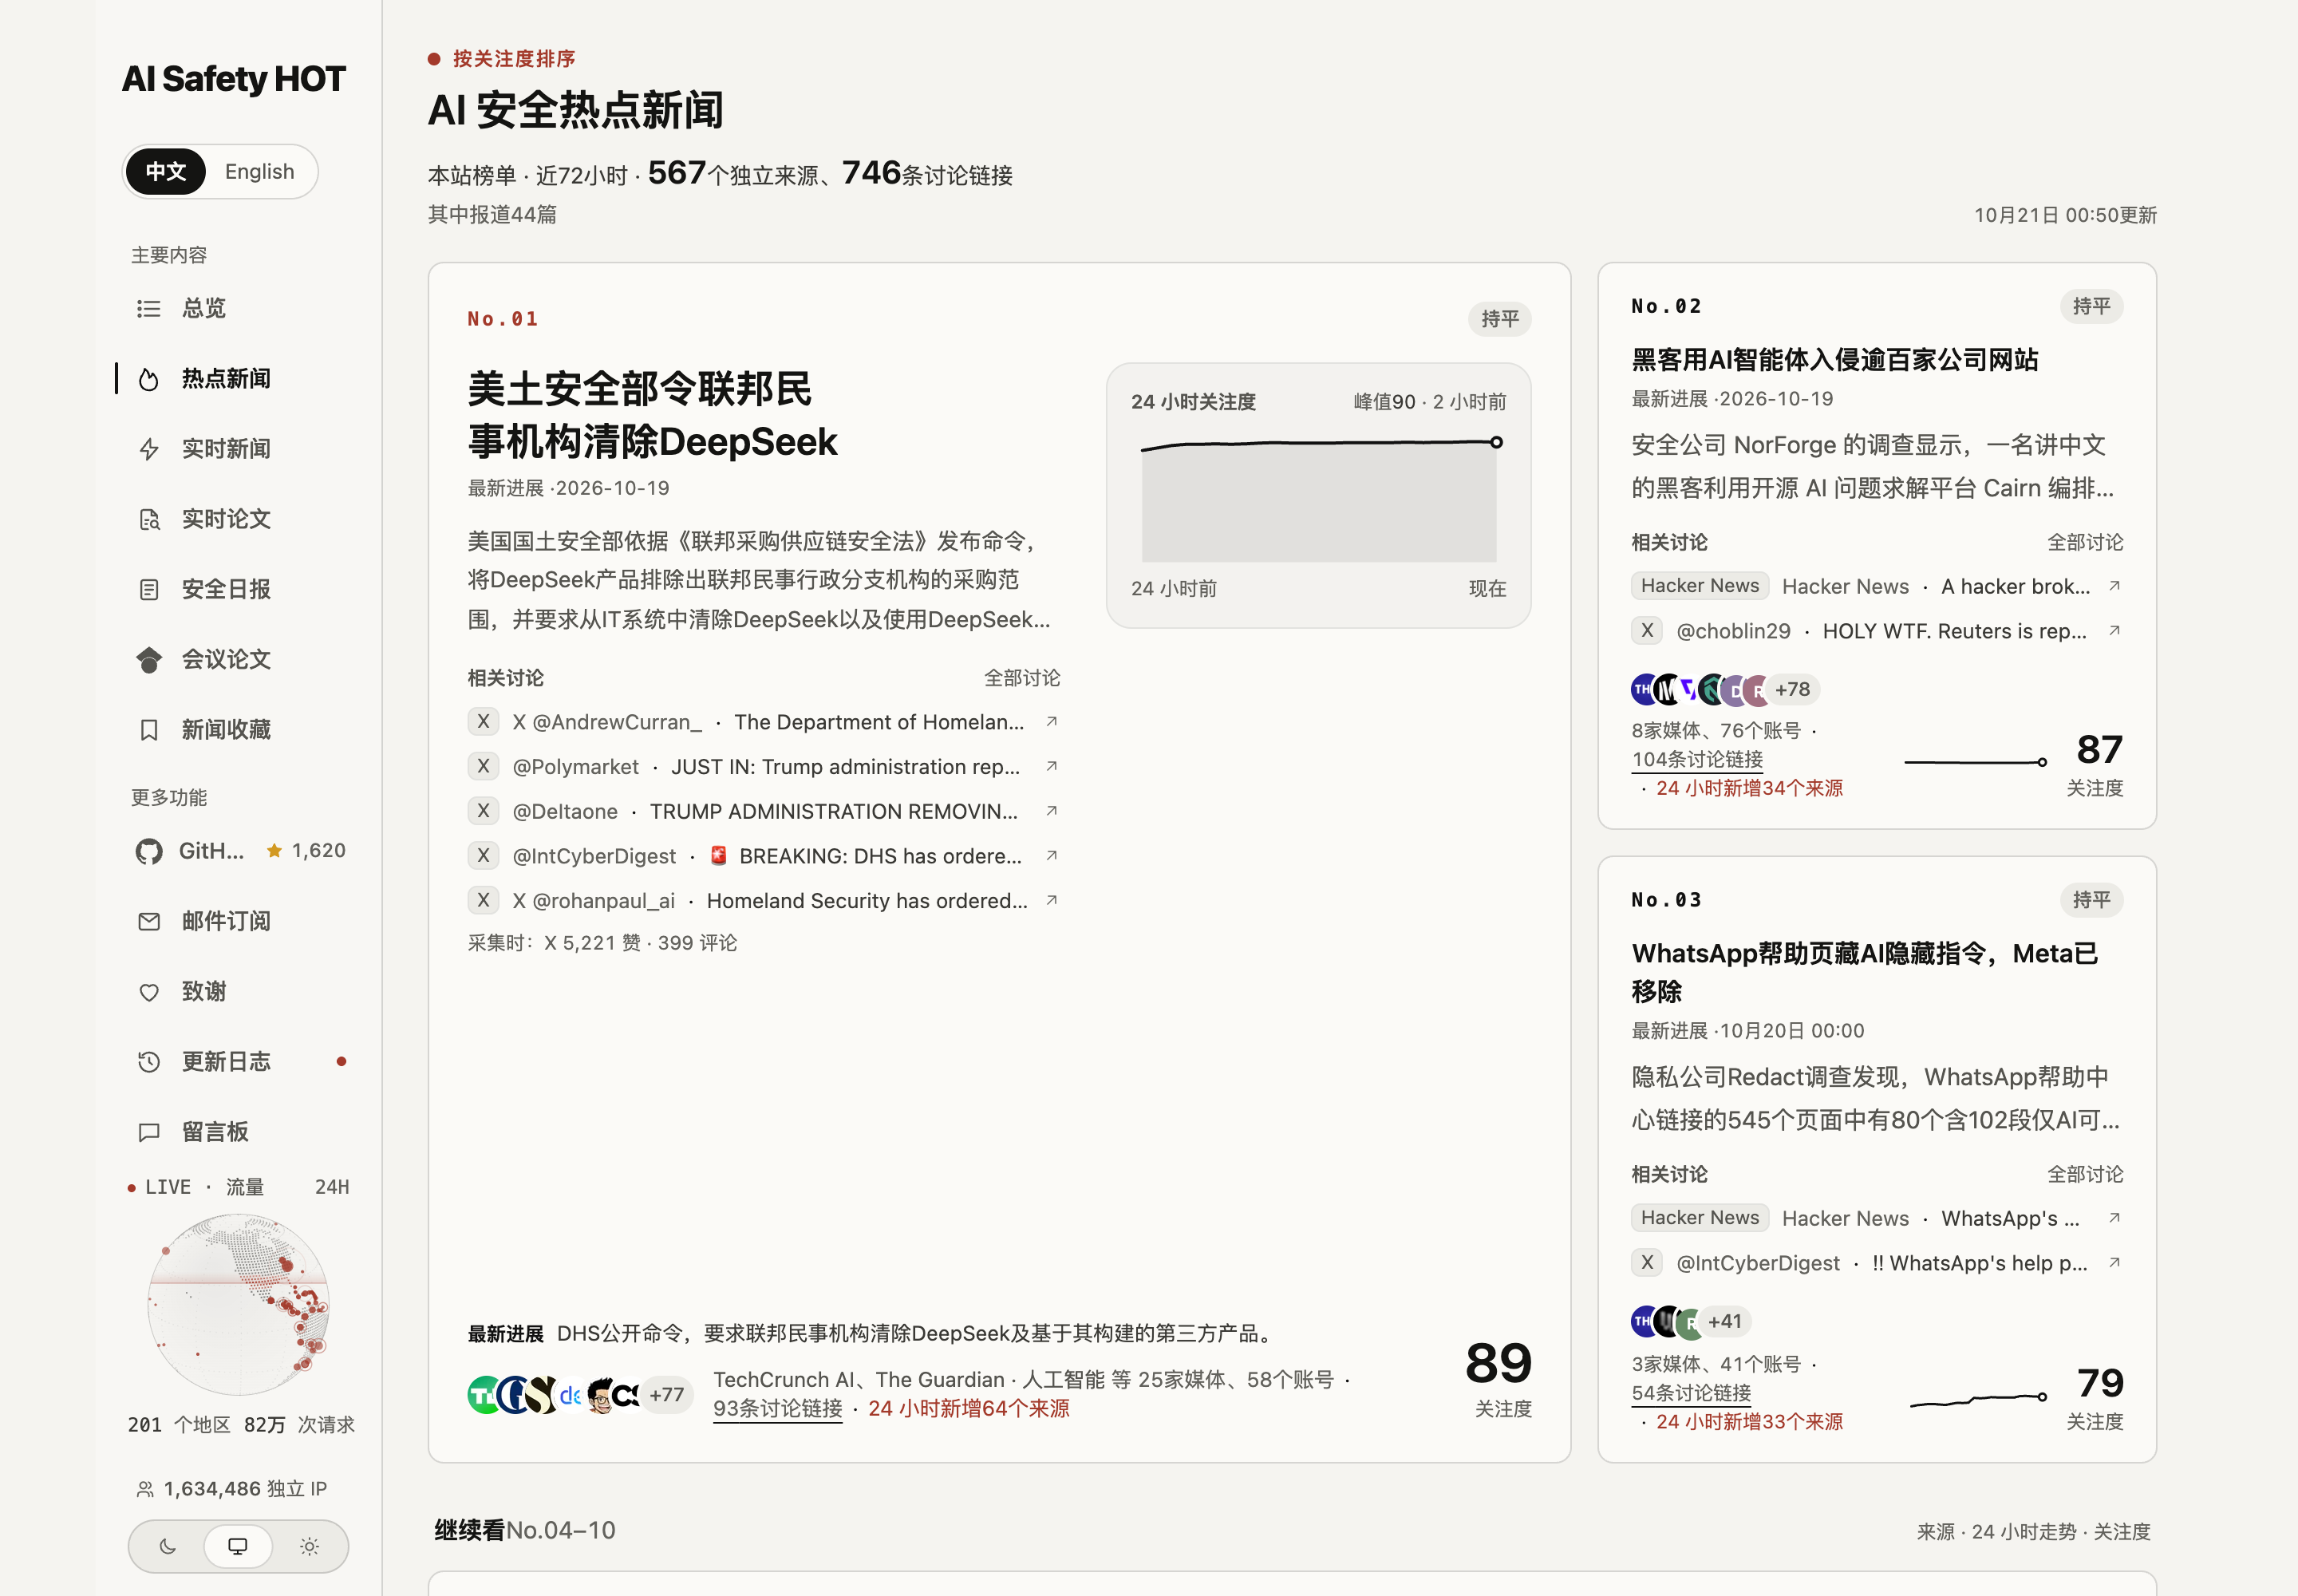Expand 全部讨论 in No.03 card

click(x=2084, y=1174)
